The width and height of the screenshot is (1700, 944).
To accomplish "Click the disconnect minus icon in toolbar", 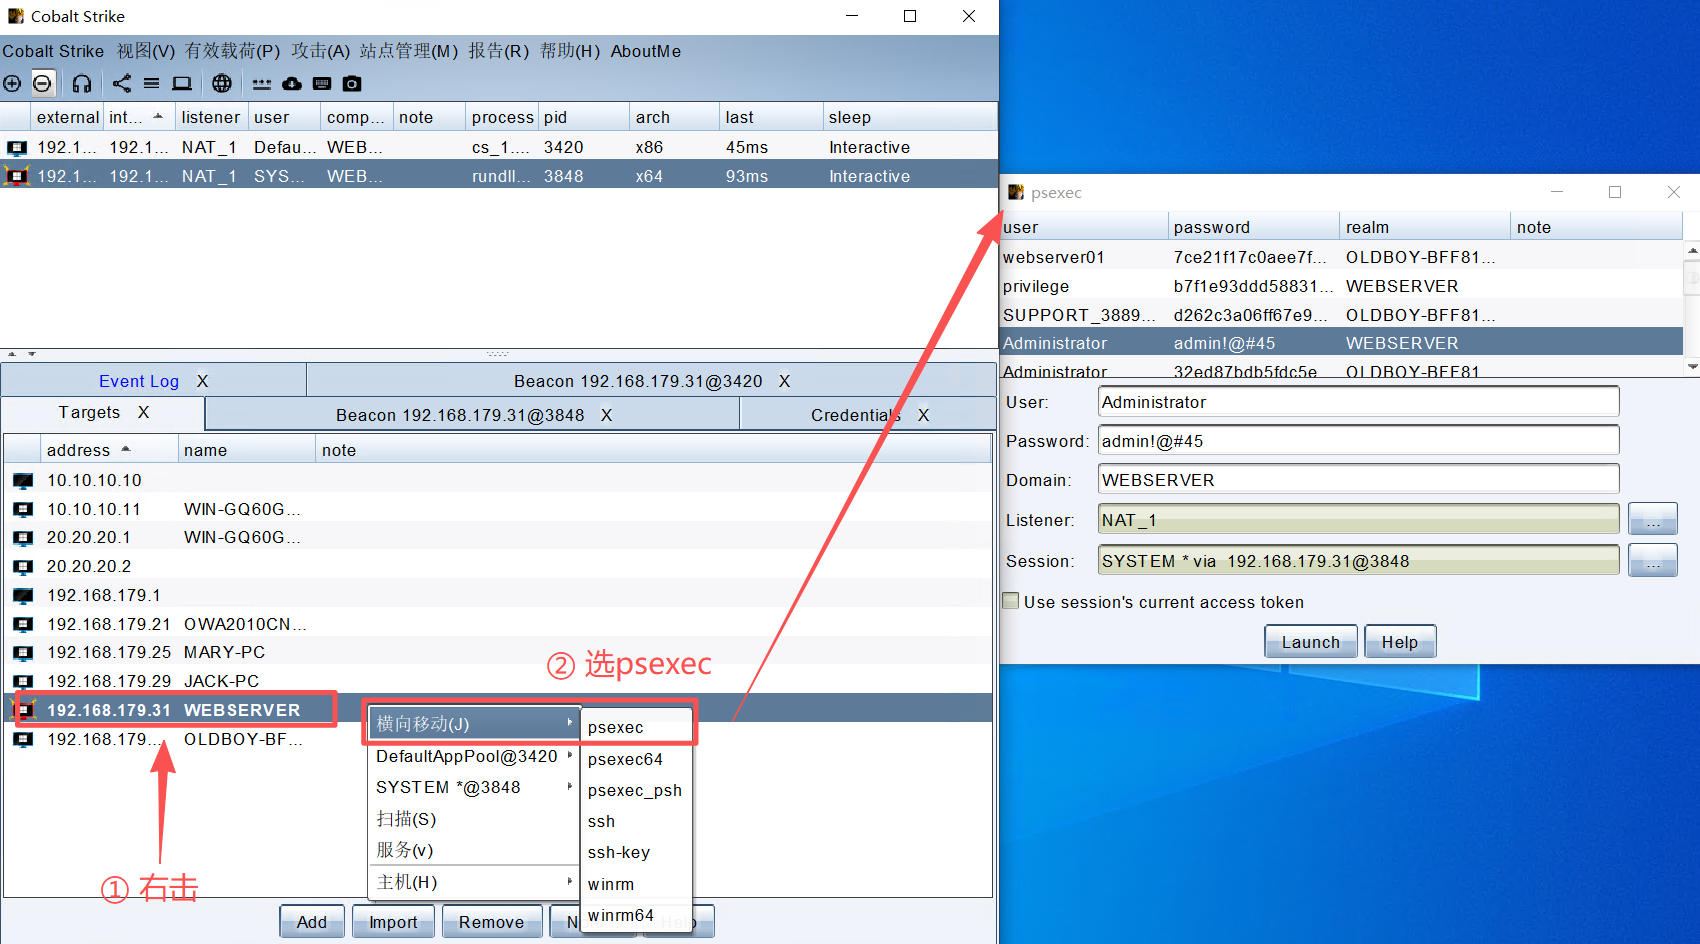I will point(42,84).
